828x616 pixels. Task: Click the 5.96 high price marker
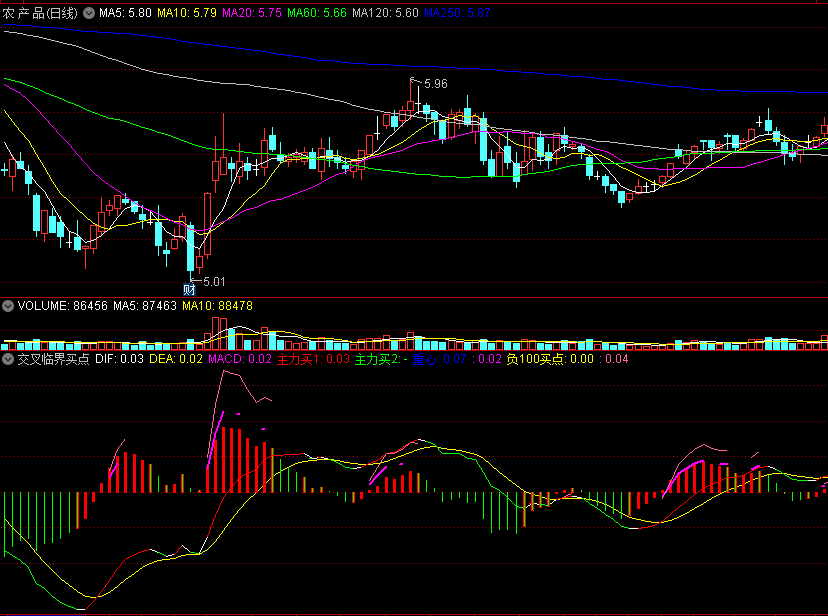coord(436,83)
